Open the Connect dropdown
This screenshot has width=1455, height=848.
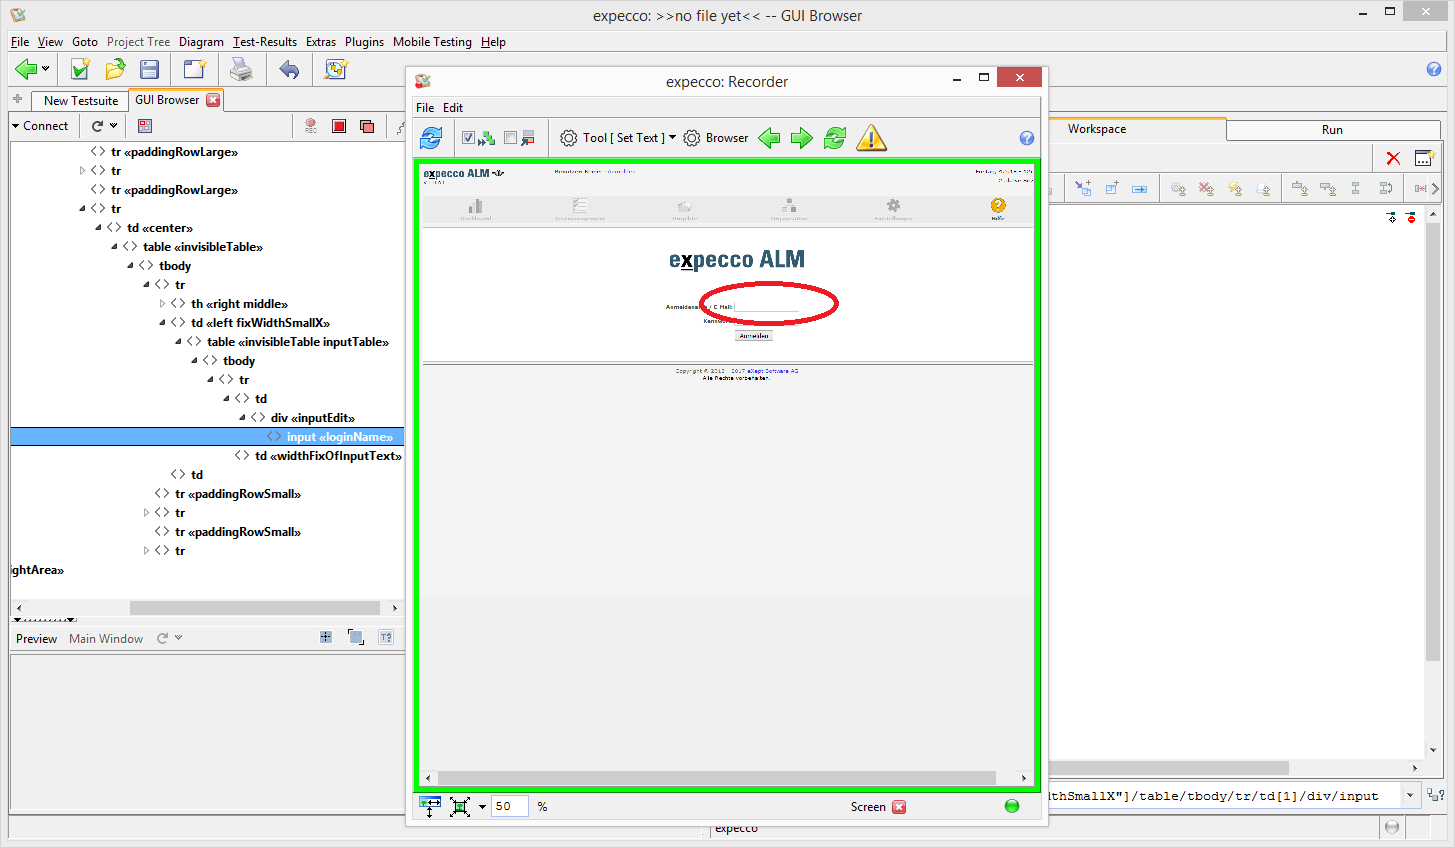pos(40,126)
